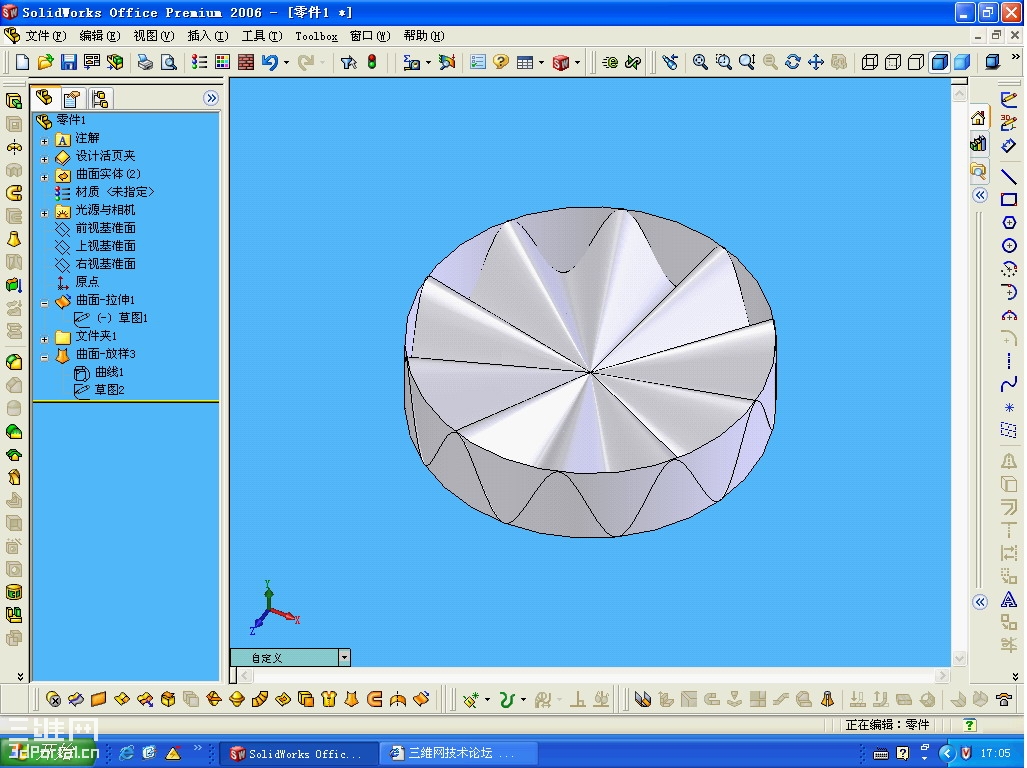This screenshot has width=1027, height=768.
Task: Save the part using the floppy disk icon
Action: (68, 62)
